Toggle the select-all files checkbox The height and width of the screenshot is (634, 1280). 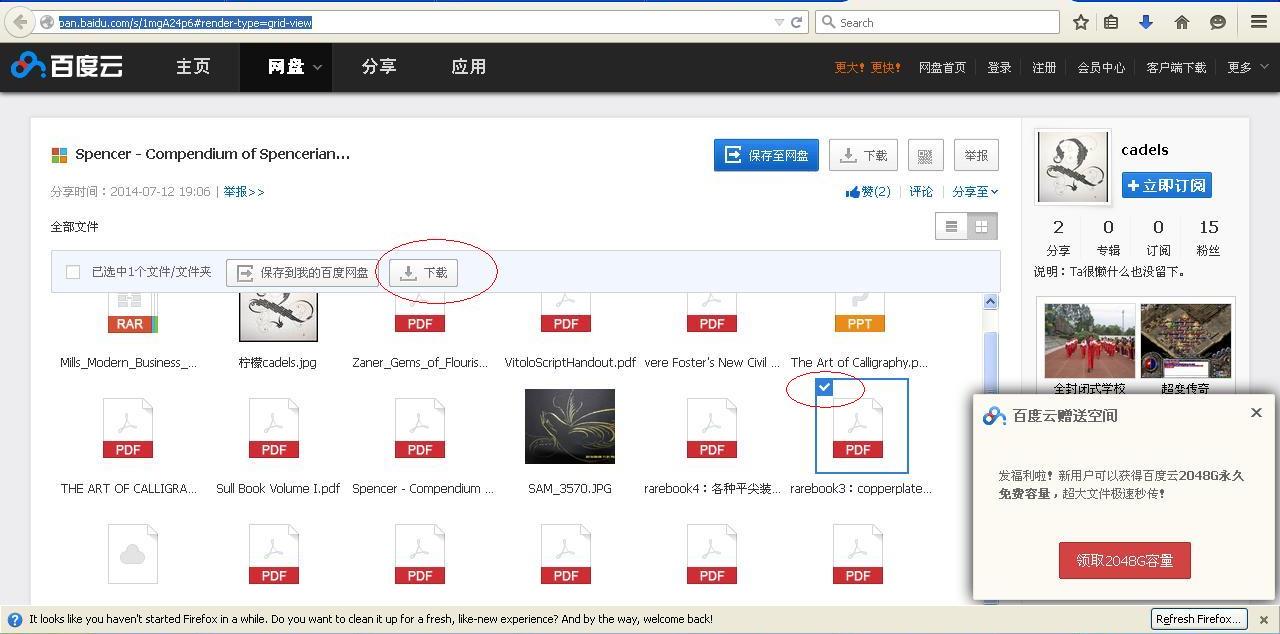pos(73,272)
